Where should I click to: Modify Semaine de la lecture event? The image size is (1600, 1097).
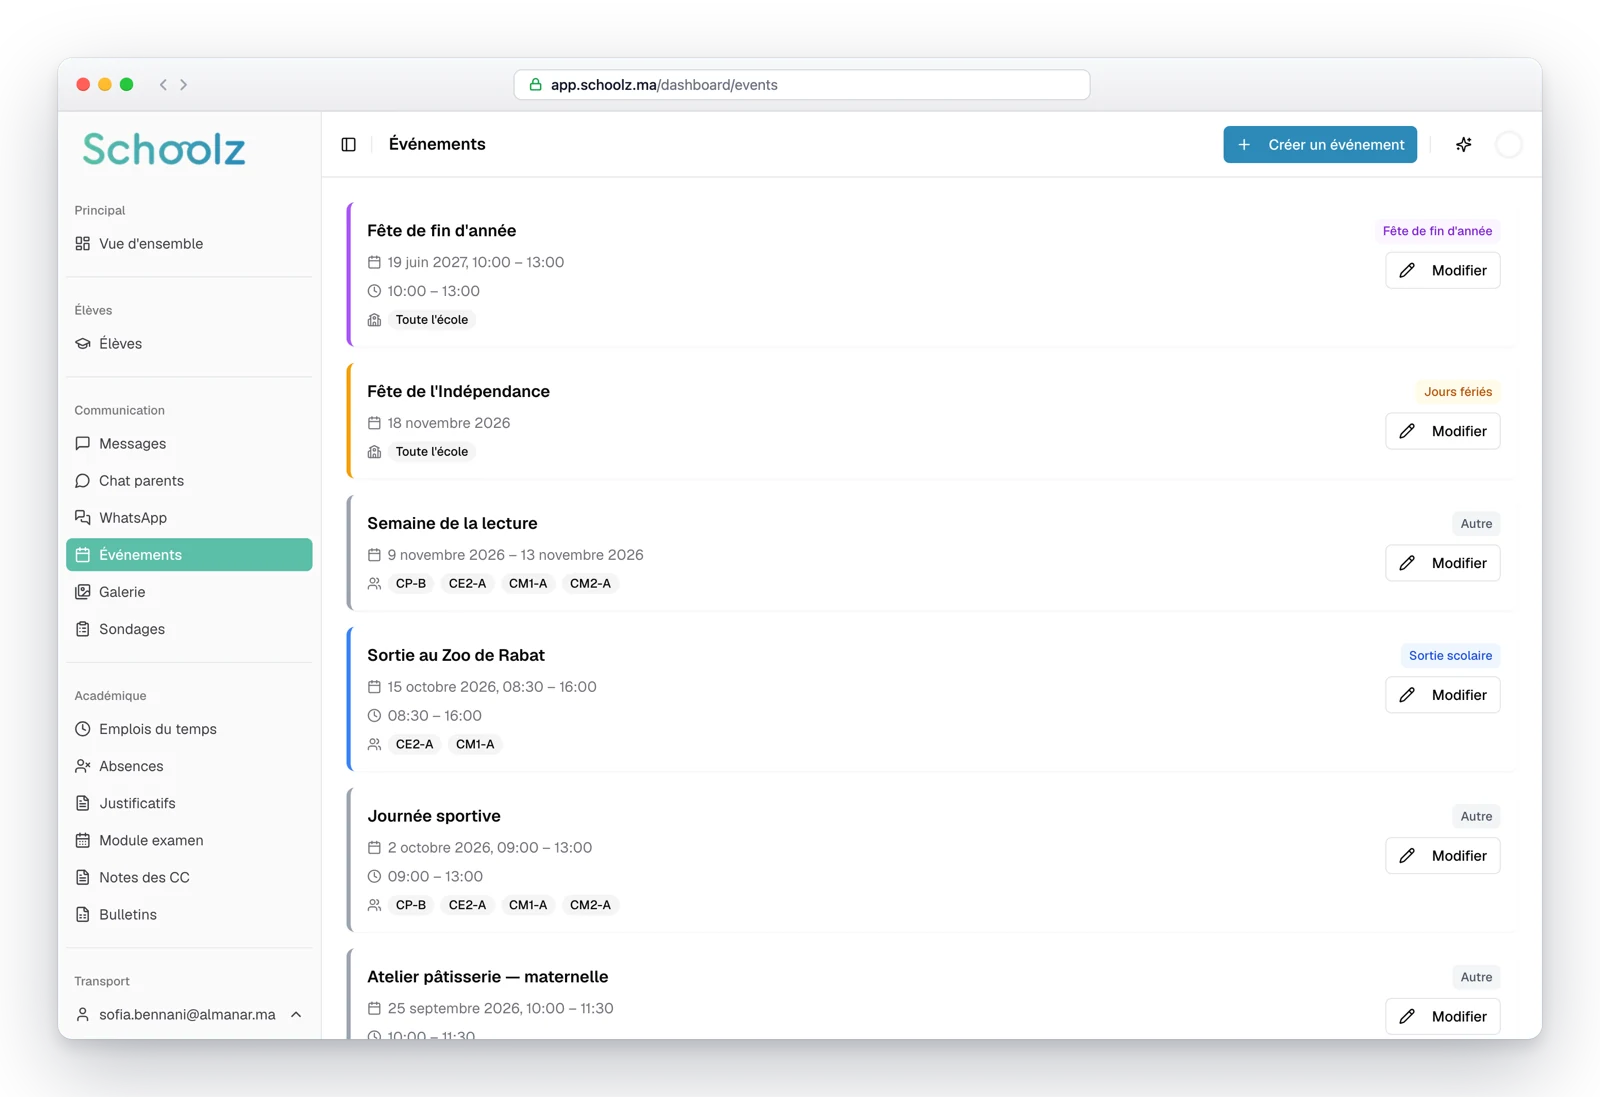1442,563
